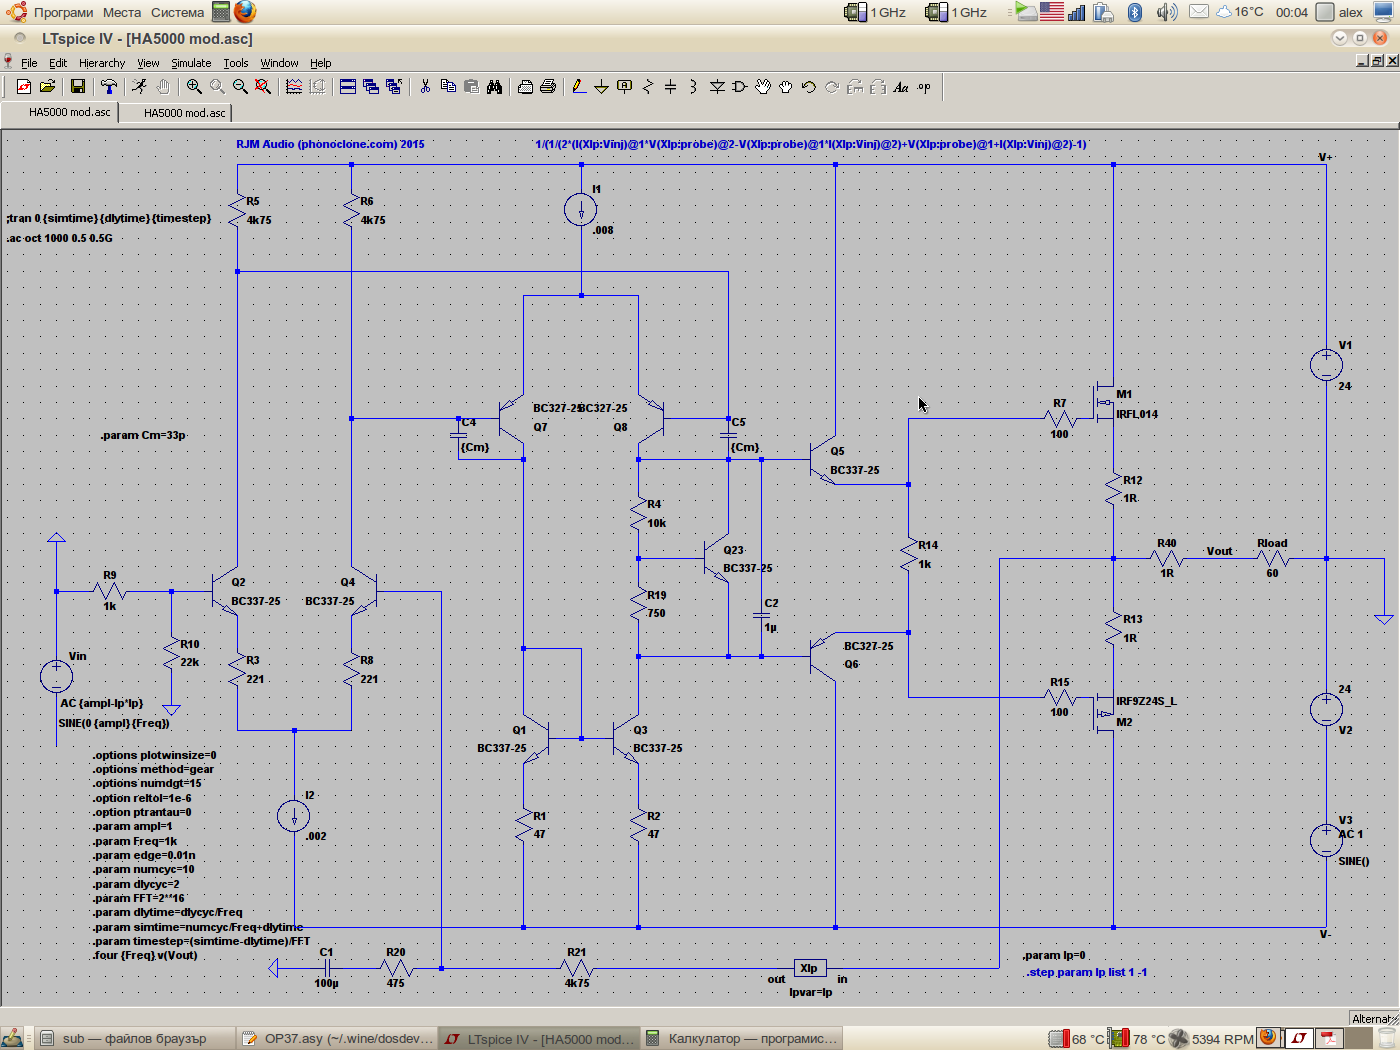
Task: Open the Simulate menu
Action: coord(191,63)
